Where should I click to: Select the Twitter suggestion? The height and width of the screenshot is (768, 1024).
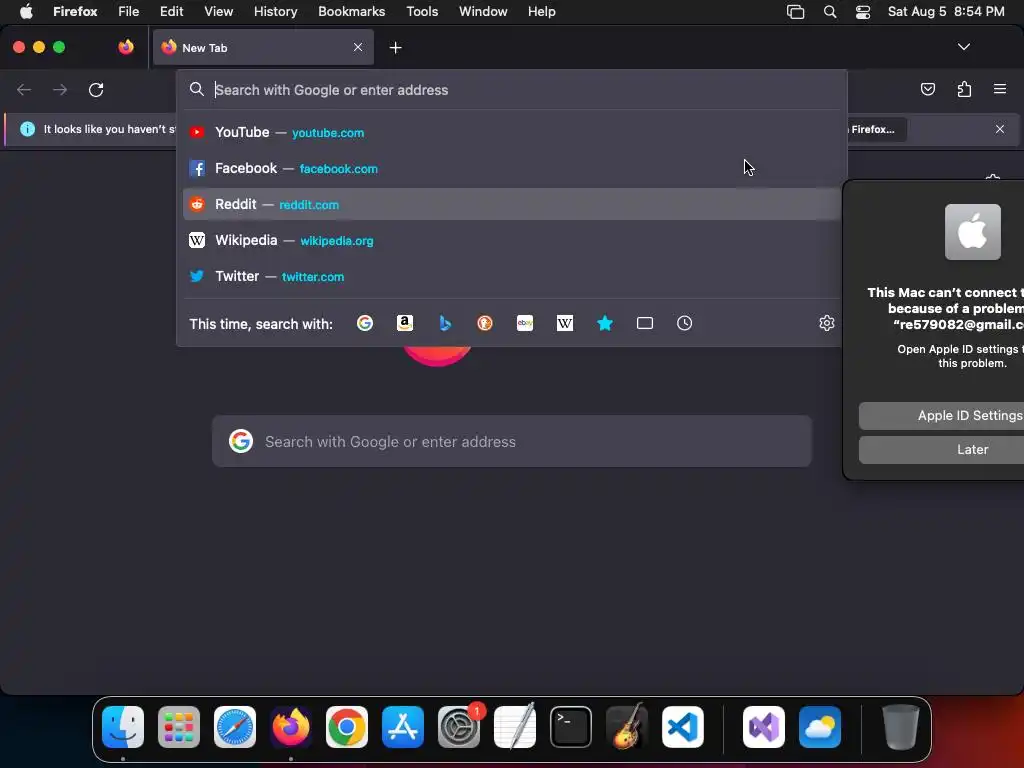[x=512, y=276]
